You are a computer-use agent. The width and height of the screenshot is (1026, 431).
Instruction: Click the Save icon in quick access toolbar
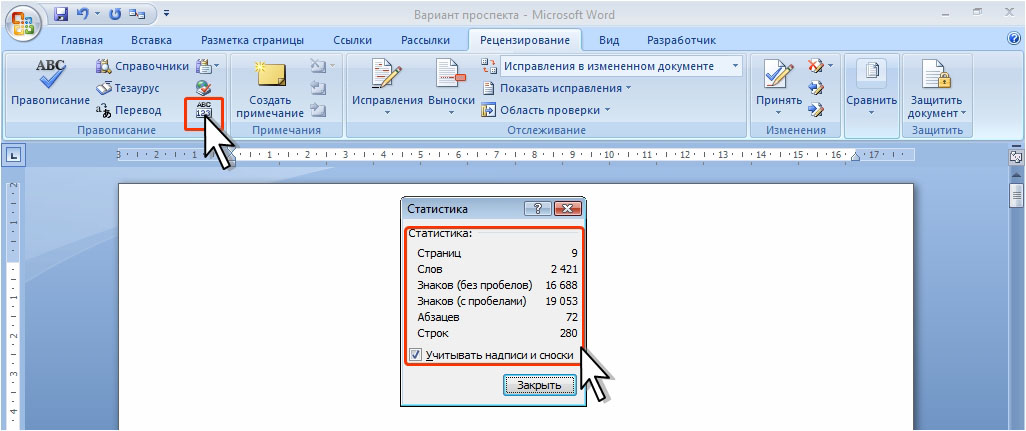point(61,15)
